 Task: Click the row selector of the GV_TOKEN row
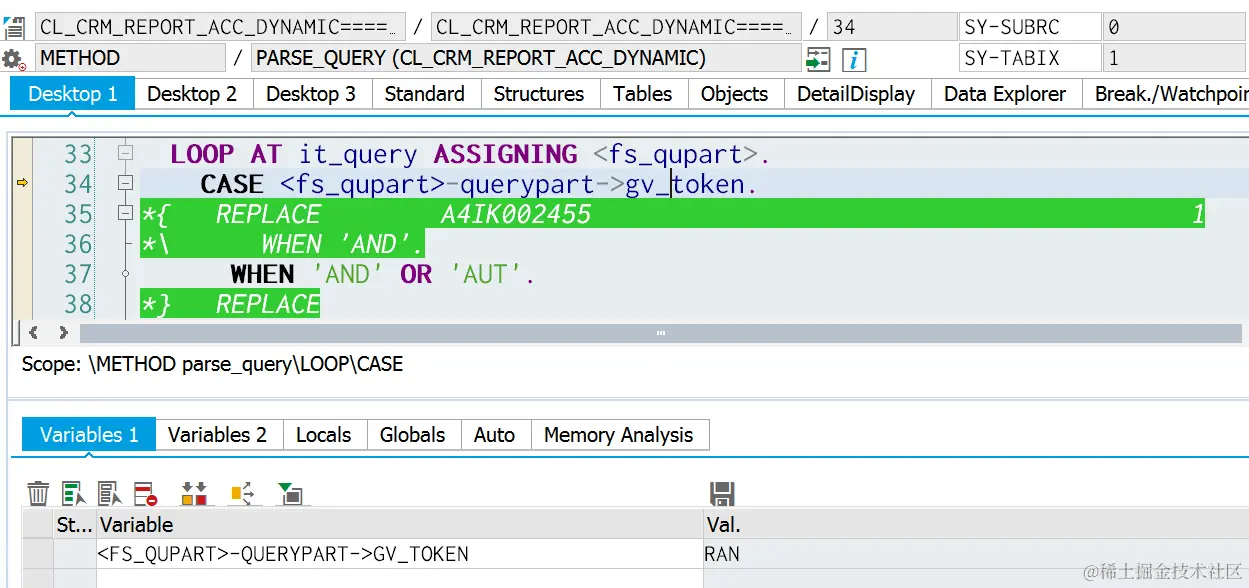tap(38, 553)
